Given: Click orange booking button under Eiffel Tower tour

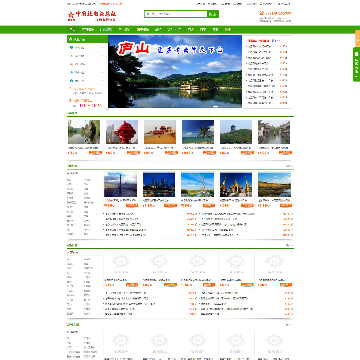Looking at the screenshot, I should pos(209,205).
